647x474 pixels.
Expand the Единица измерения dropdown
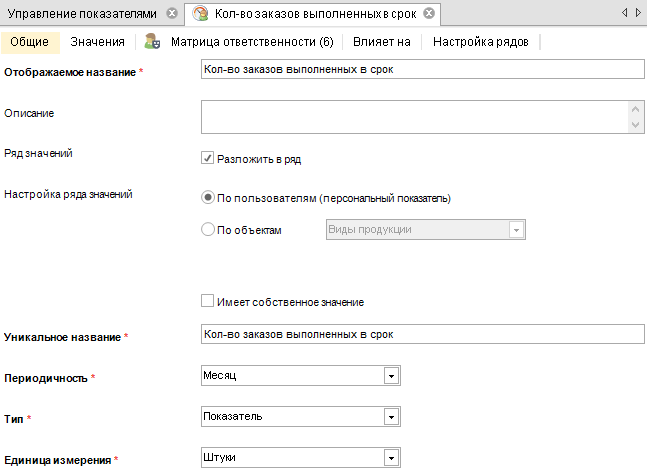tap(392, 458)
